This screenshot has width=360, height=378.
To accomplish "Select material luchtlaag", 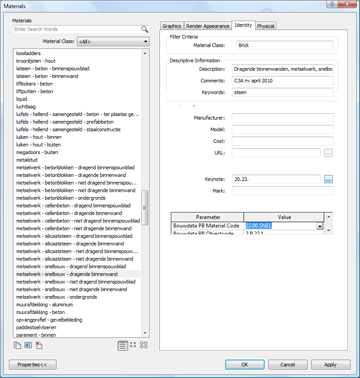I will 26,107.
